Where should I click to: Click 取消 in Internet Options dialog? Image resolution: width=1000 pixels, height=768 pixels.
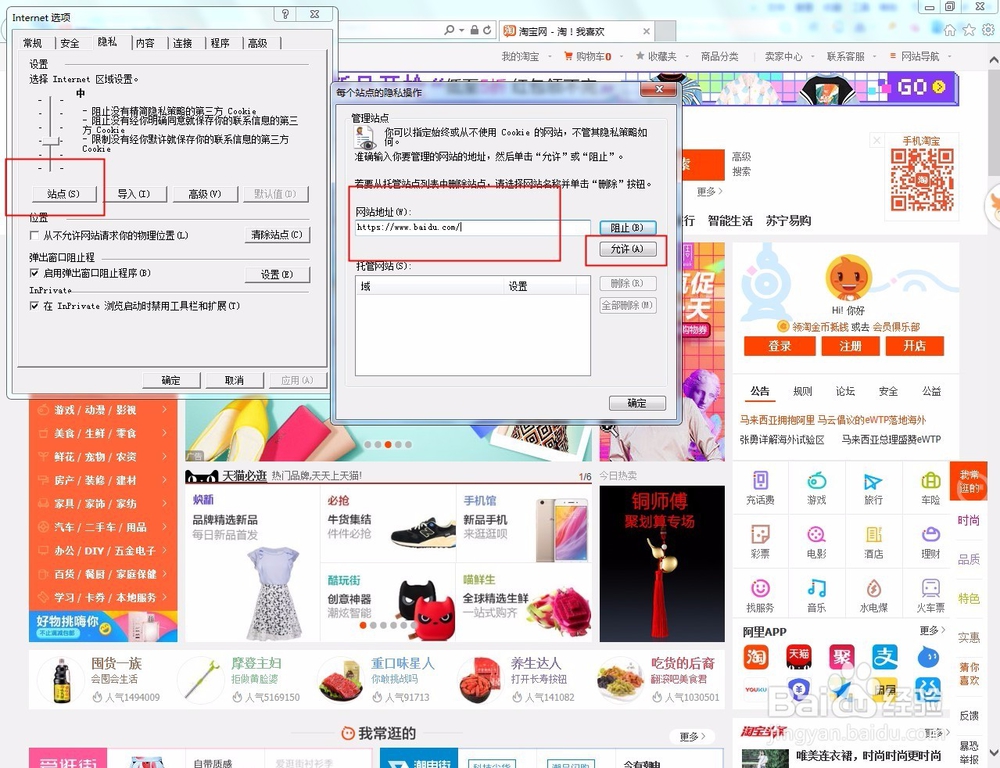coord(234,380)
